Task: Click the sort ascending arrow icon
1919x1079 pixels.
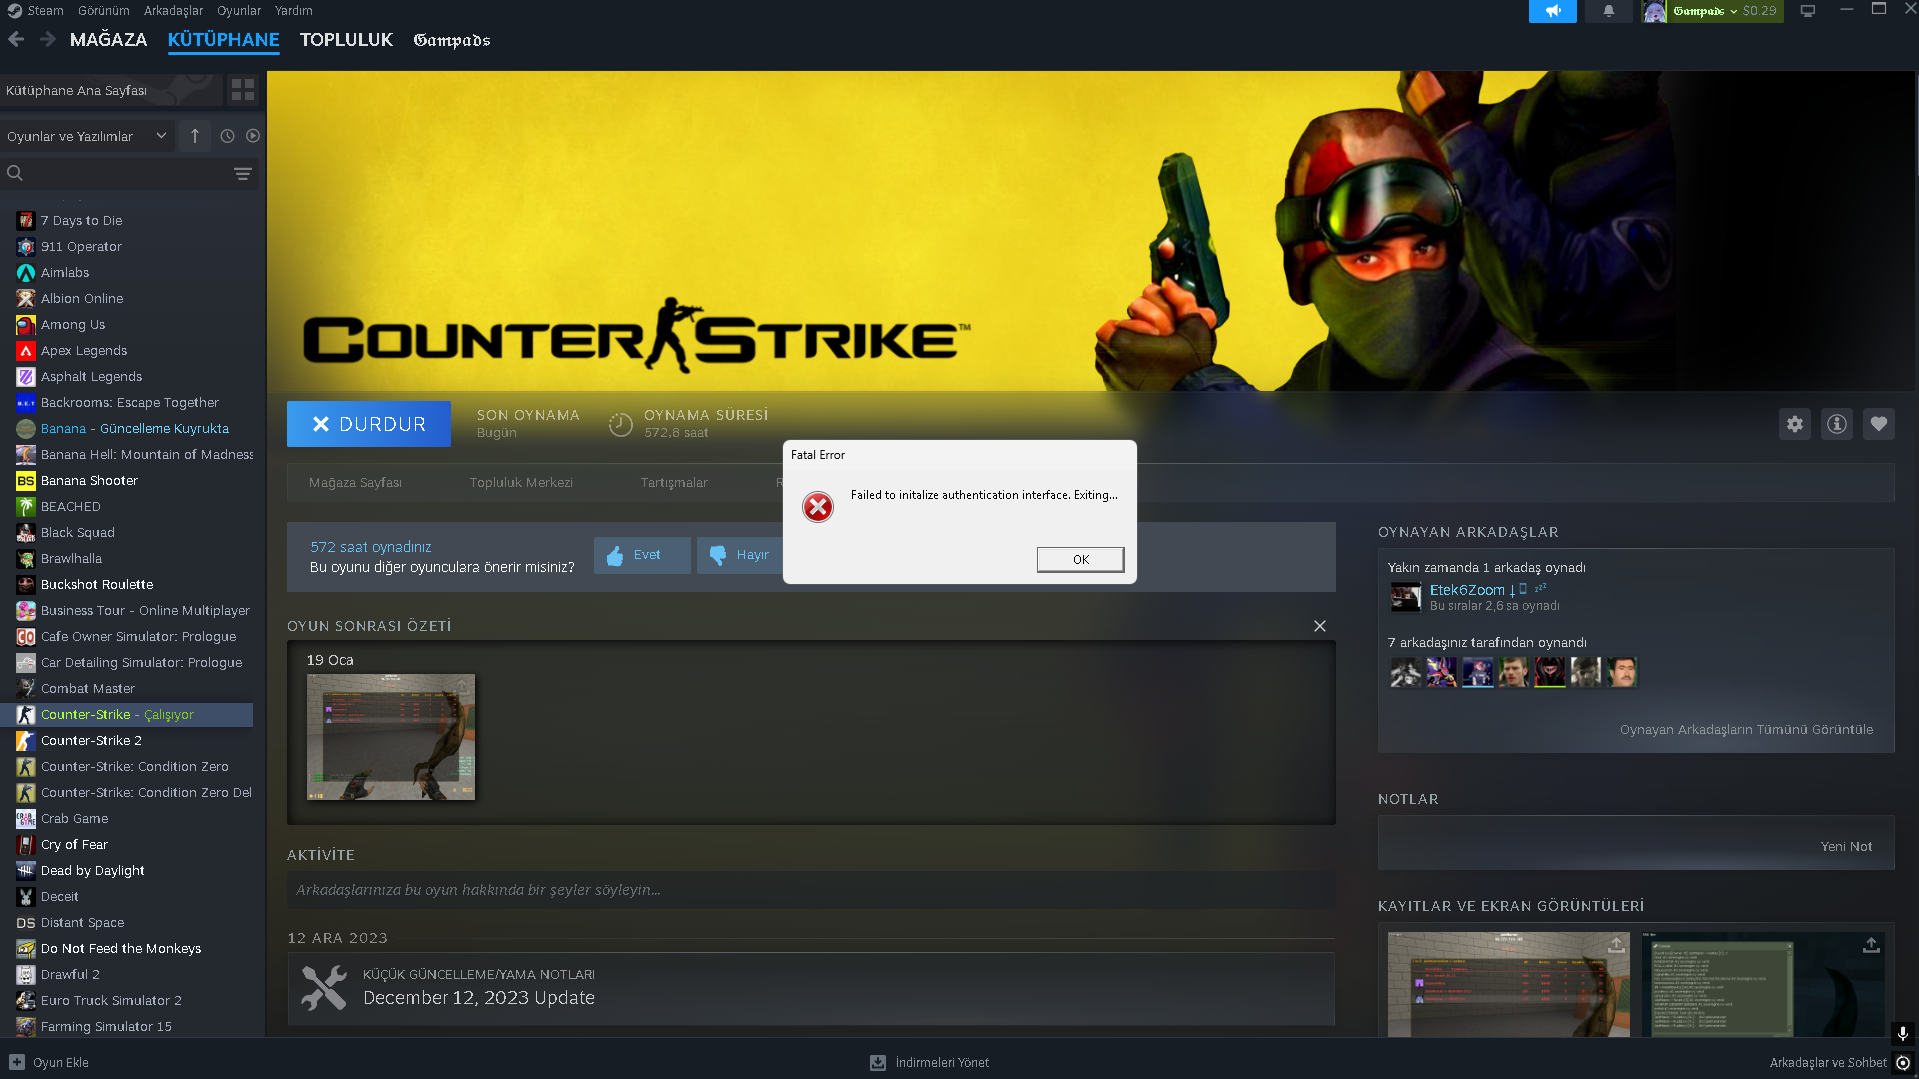Action: tap(195, 136)
